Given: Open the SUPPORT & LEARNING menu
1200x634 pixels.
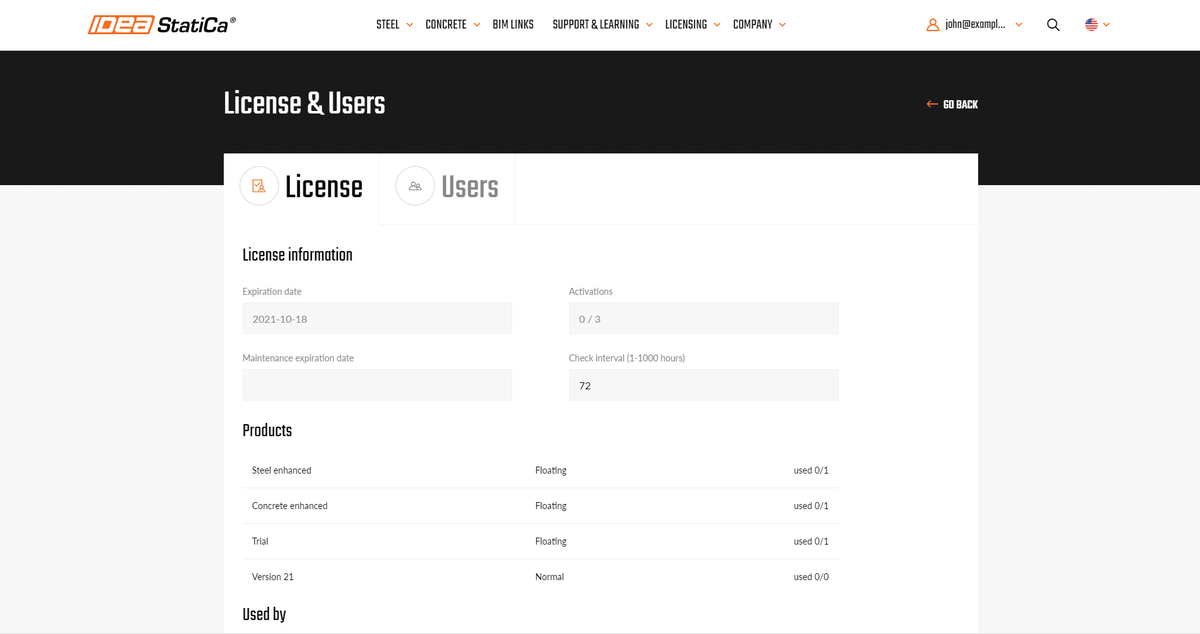Looking at the screenshot, I should [x=596, y=24].
